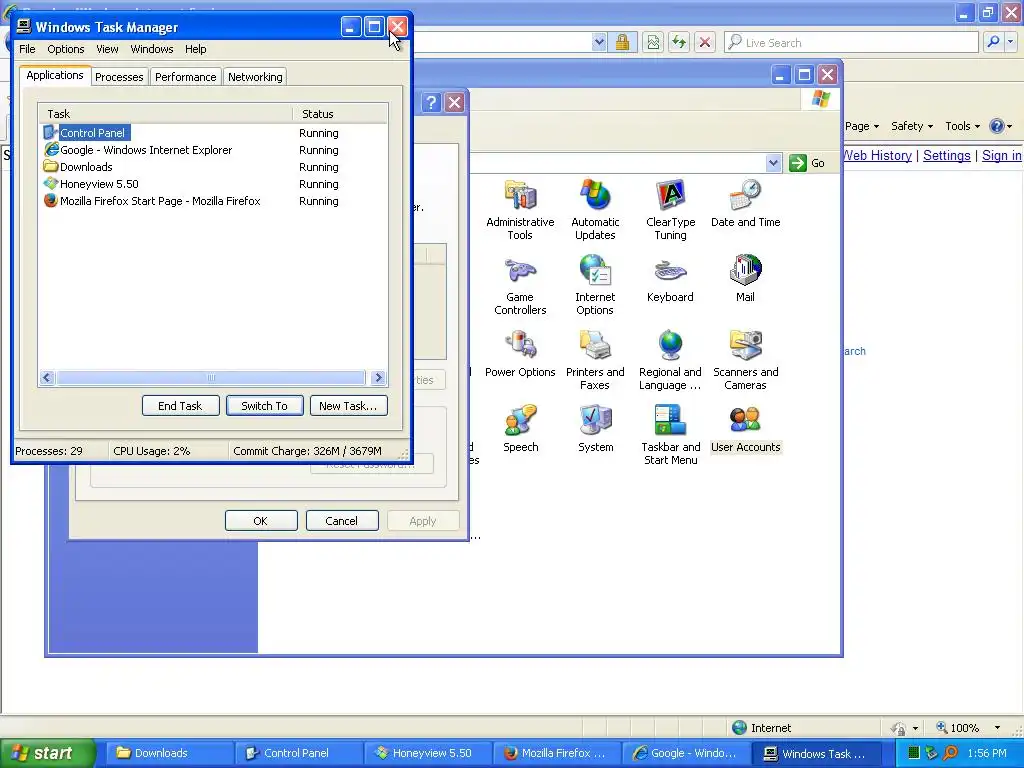Open Printers and Faxes icon

pos(595,360)
